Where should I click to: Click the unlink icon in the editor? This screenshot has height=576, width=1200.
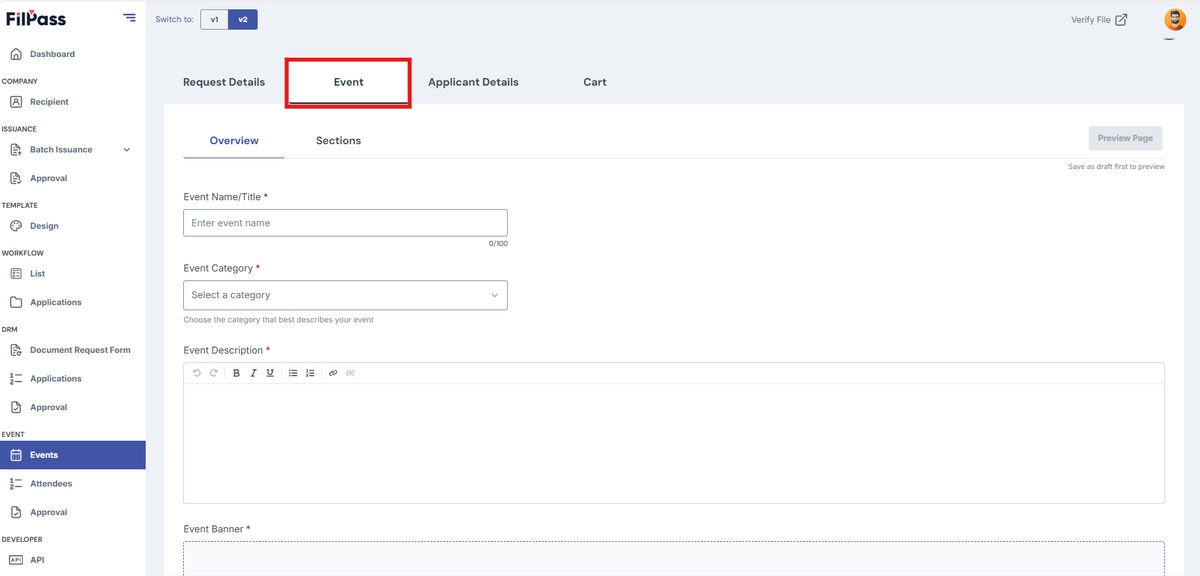pyautogui.click(x=350, y=373)
